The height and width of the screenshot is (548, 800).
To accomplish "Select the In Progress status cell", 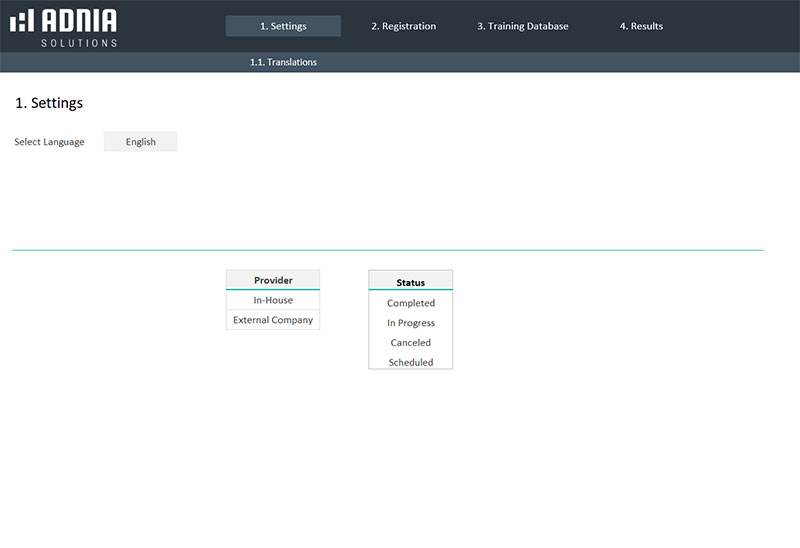I will tap(410, 323).
